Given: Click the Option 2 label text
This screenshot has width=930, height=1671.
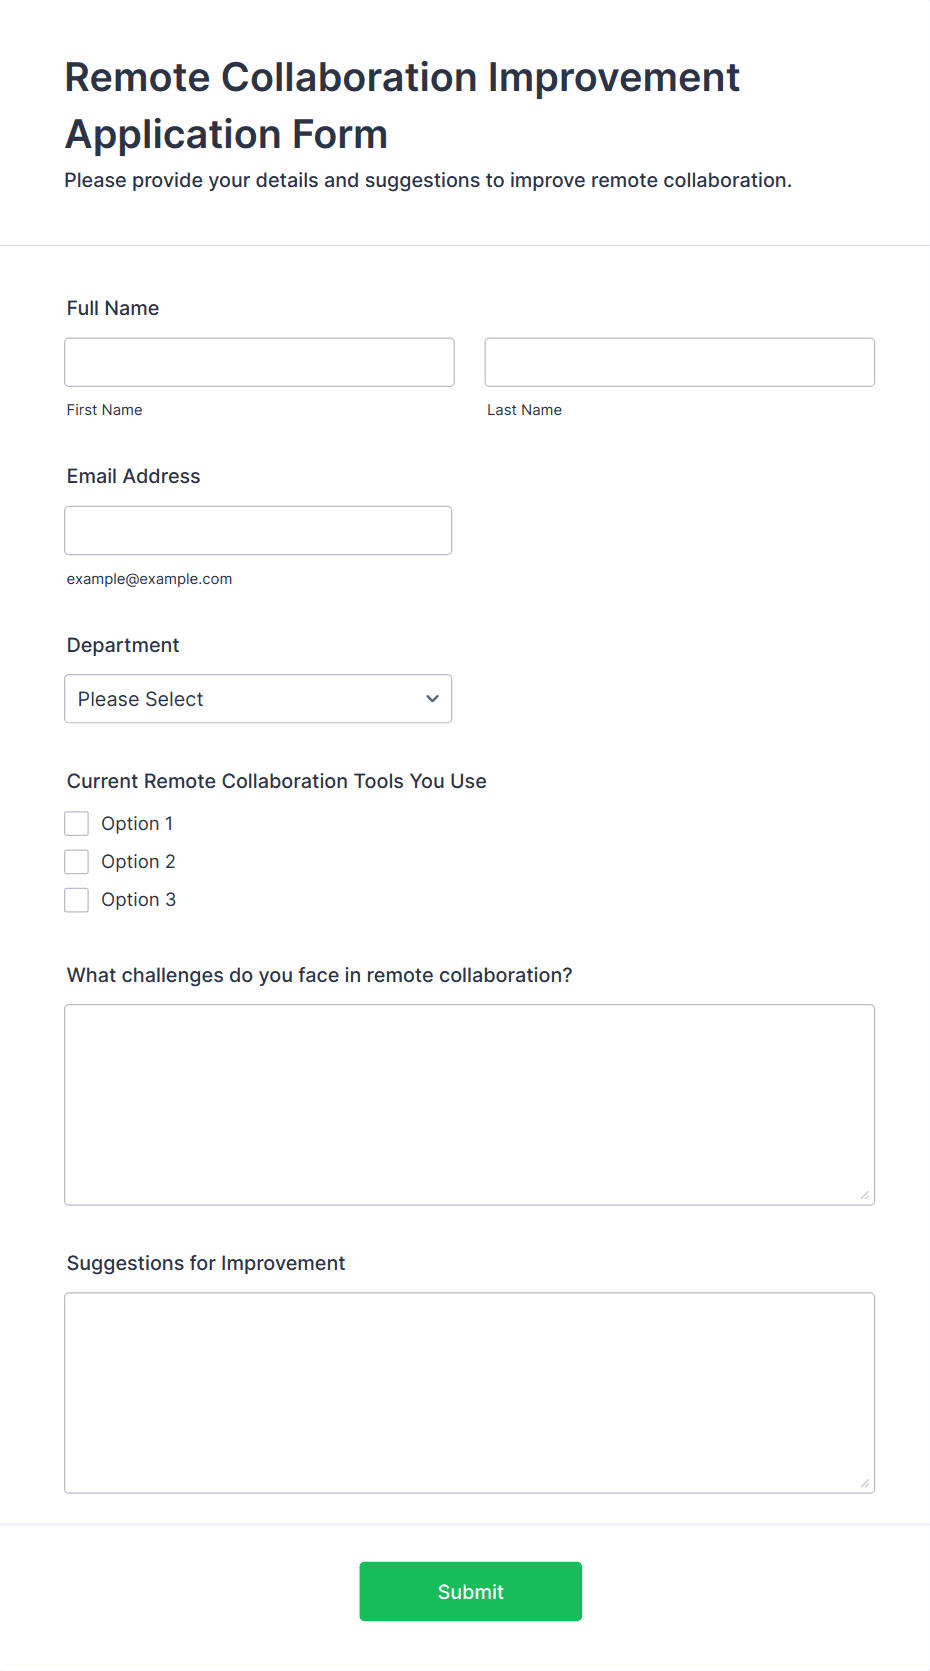Looking at the screenshot, I should [138, 862].
